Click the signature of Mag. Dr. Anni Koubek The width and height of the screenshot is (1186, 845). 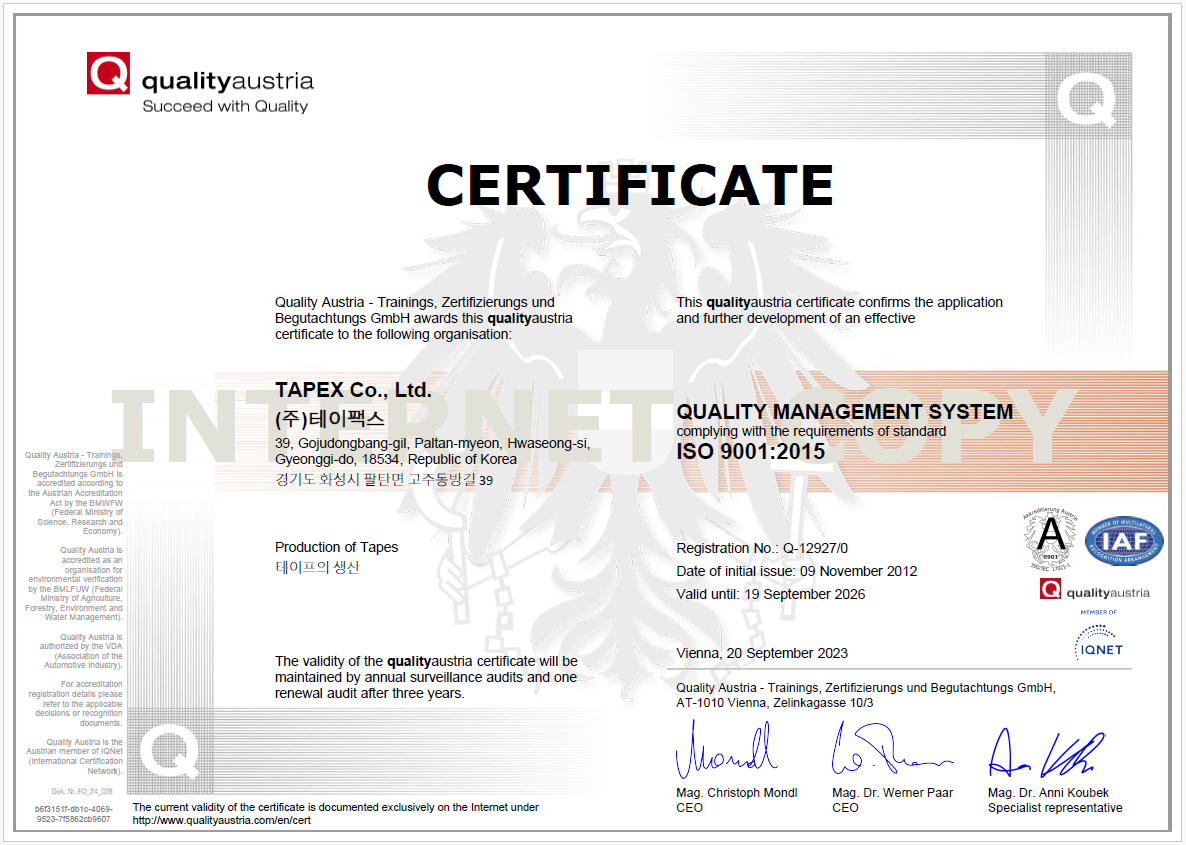pos(1047,753)
